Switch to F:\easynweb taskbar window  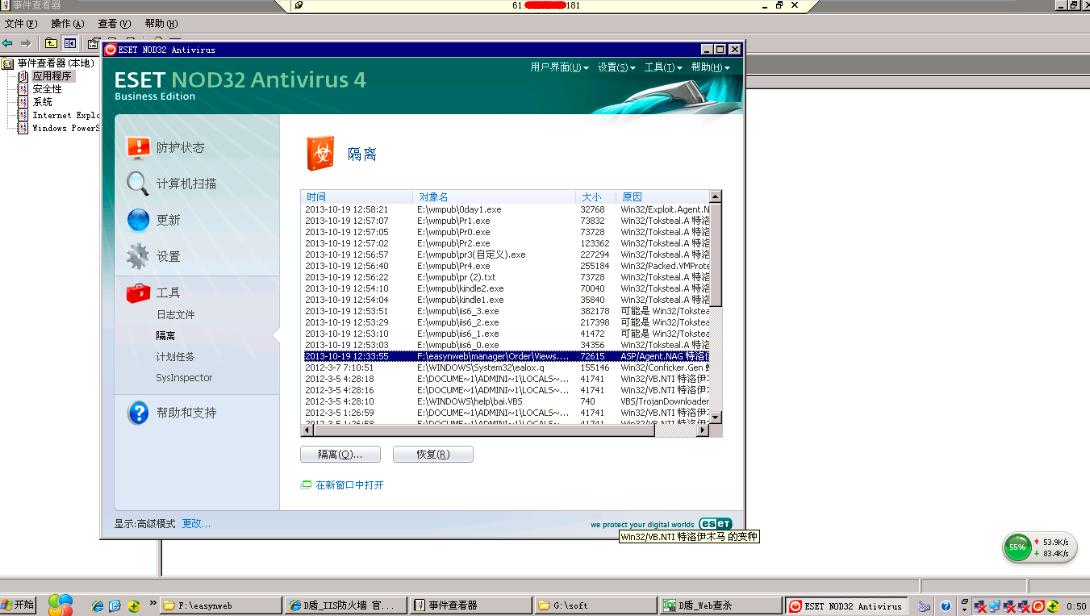point(221,606)
